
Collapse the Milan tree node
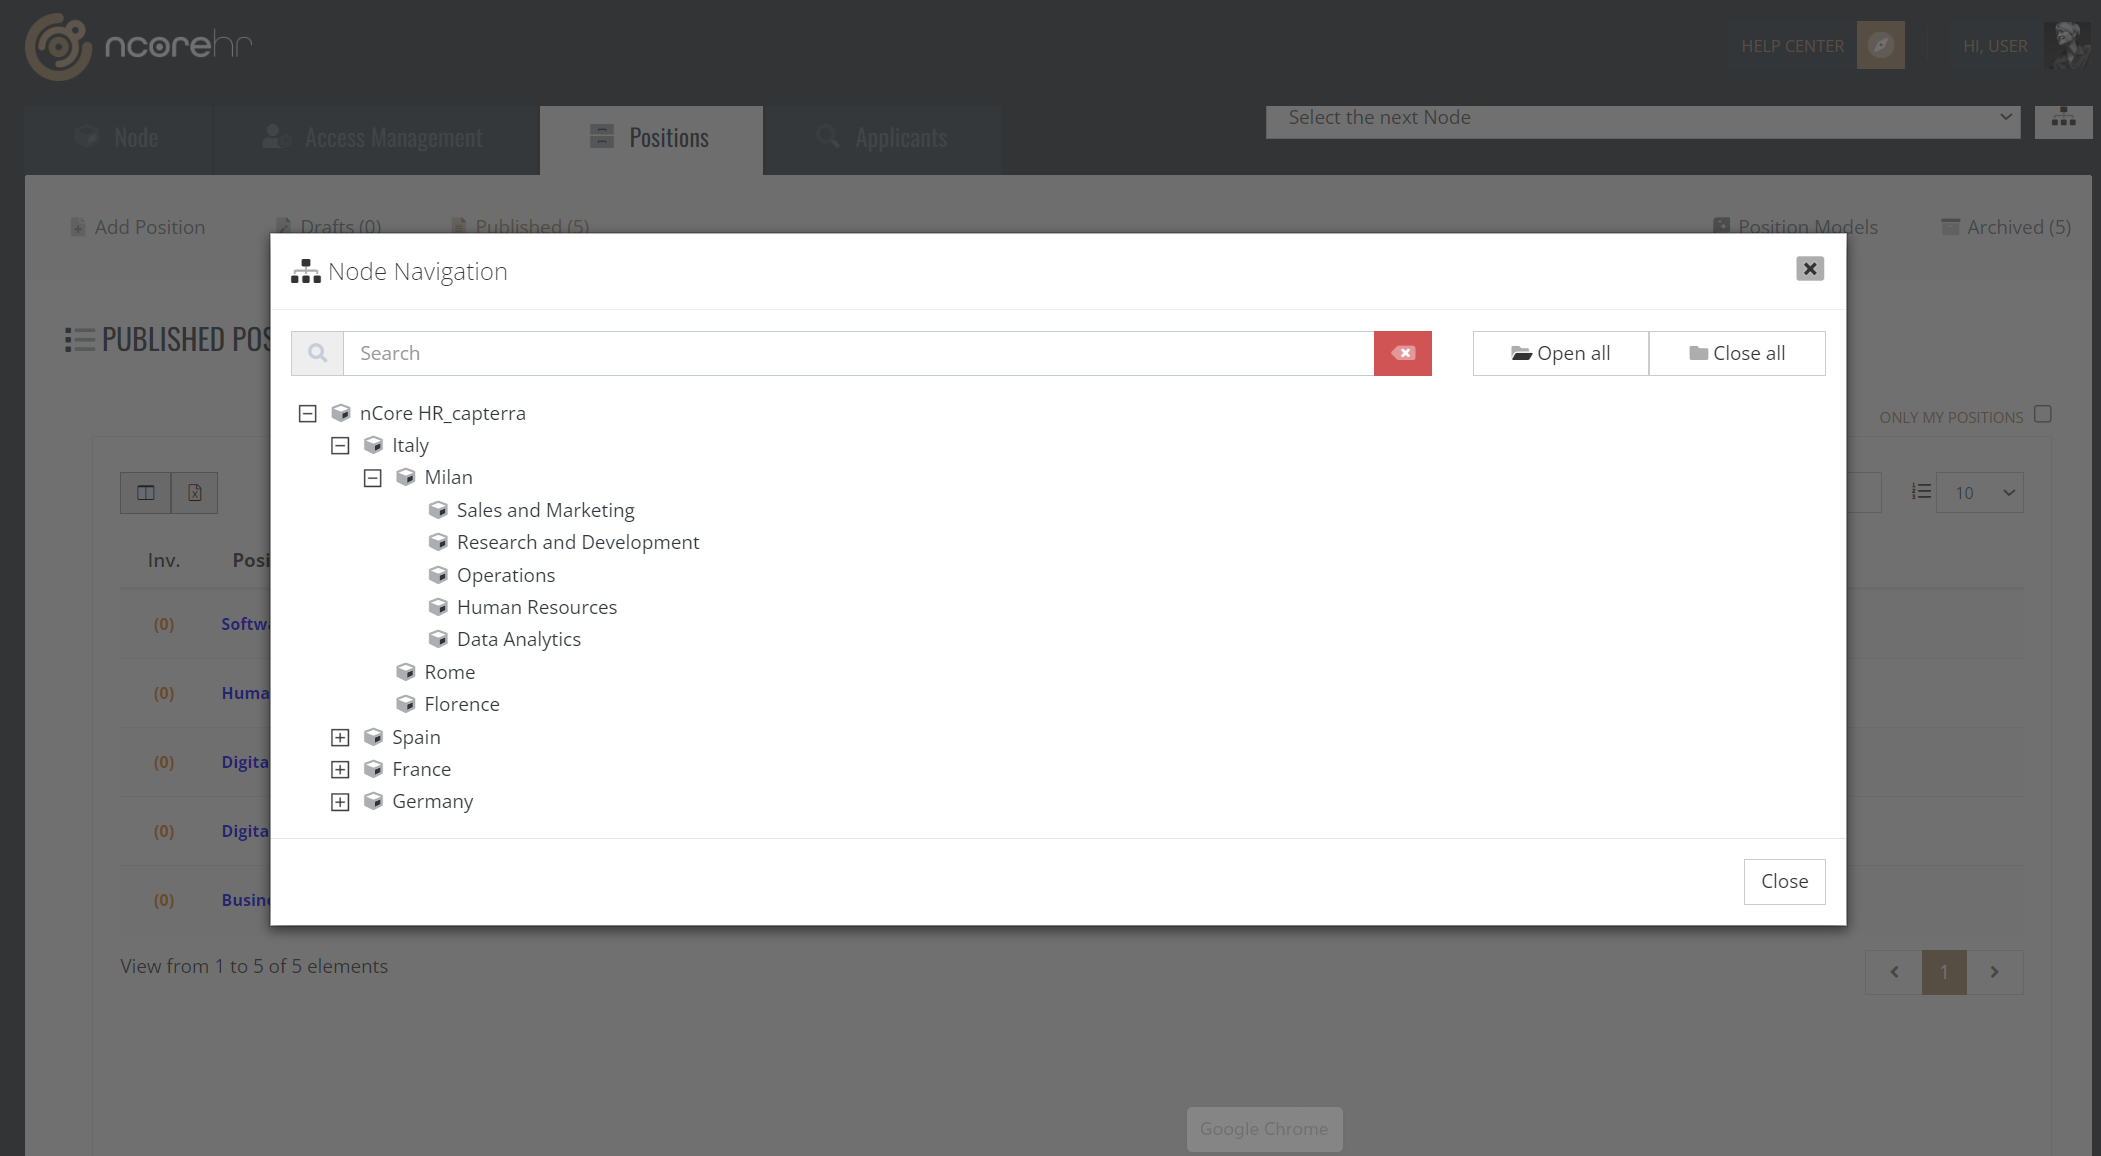tap(373, 477)
